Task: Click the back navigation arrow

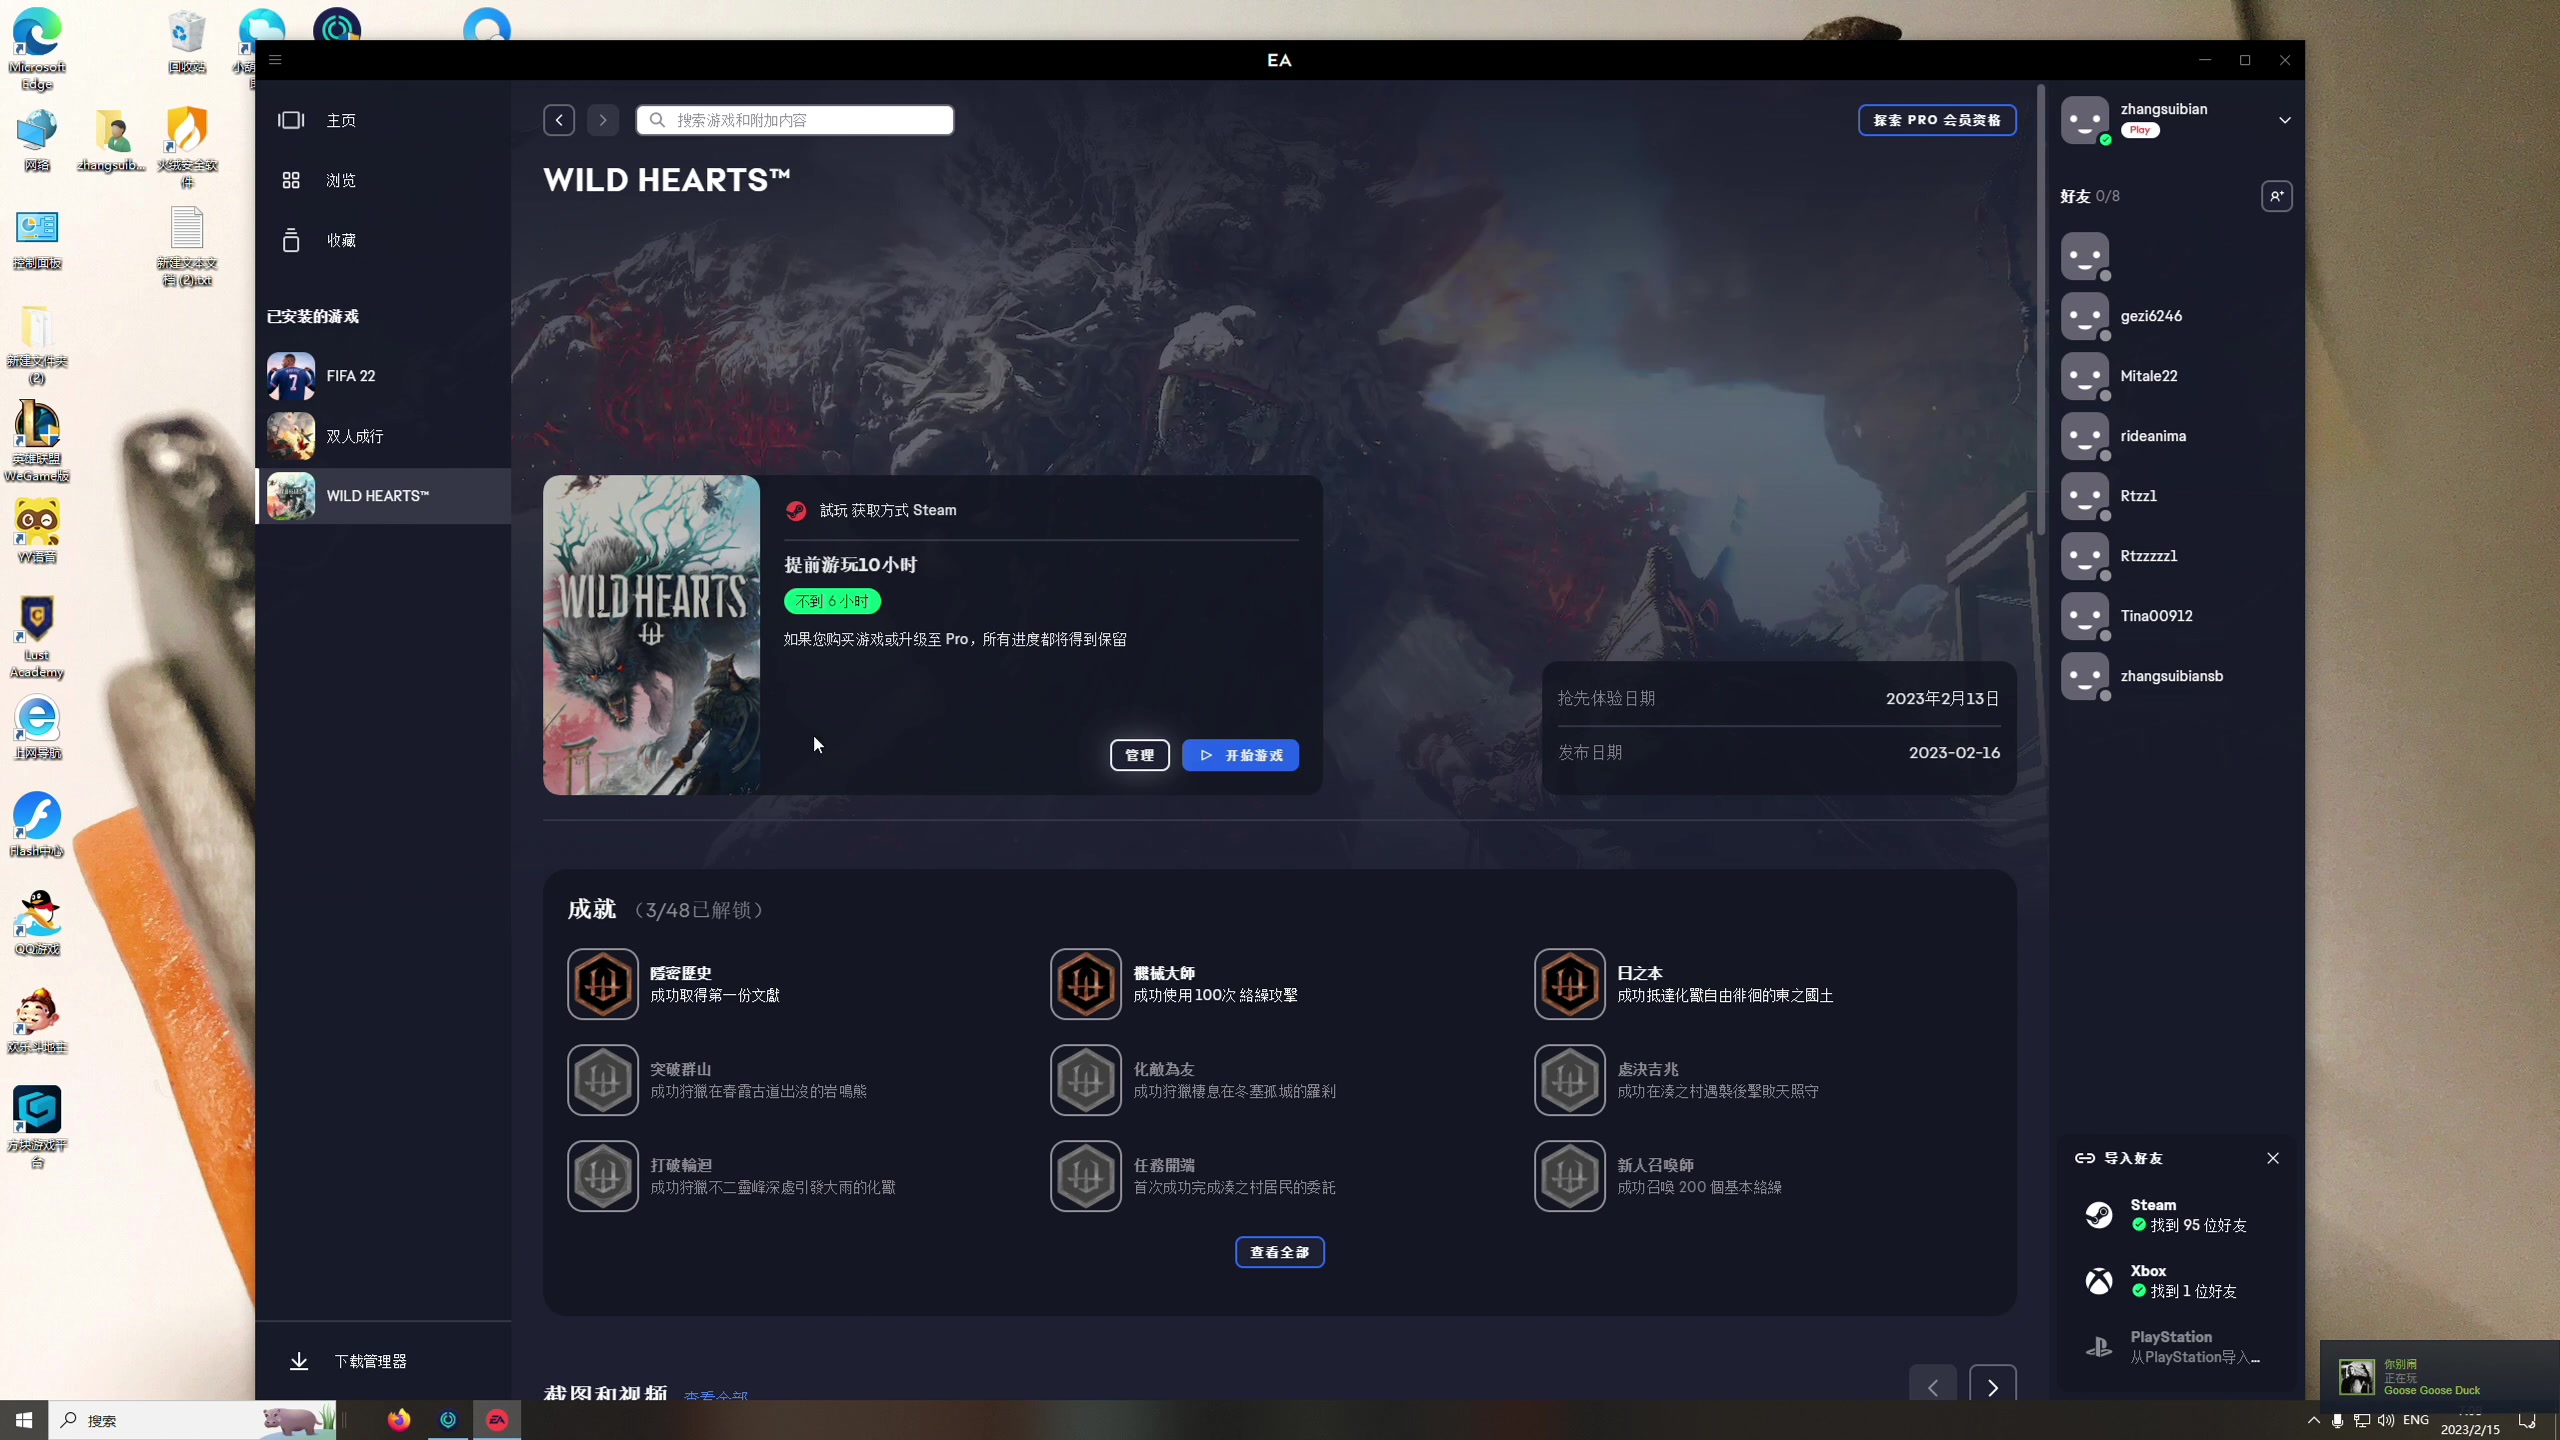Action: pos(559,120)
